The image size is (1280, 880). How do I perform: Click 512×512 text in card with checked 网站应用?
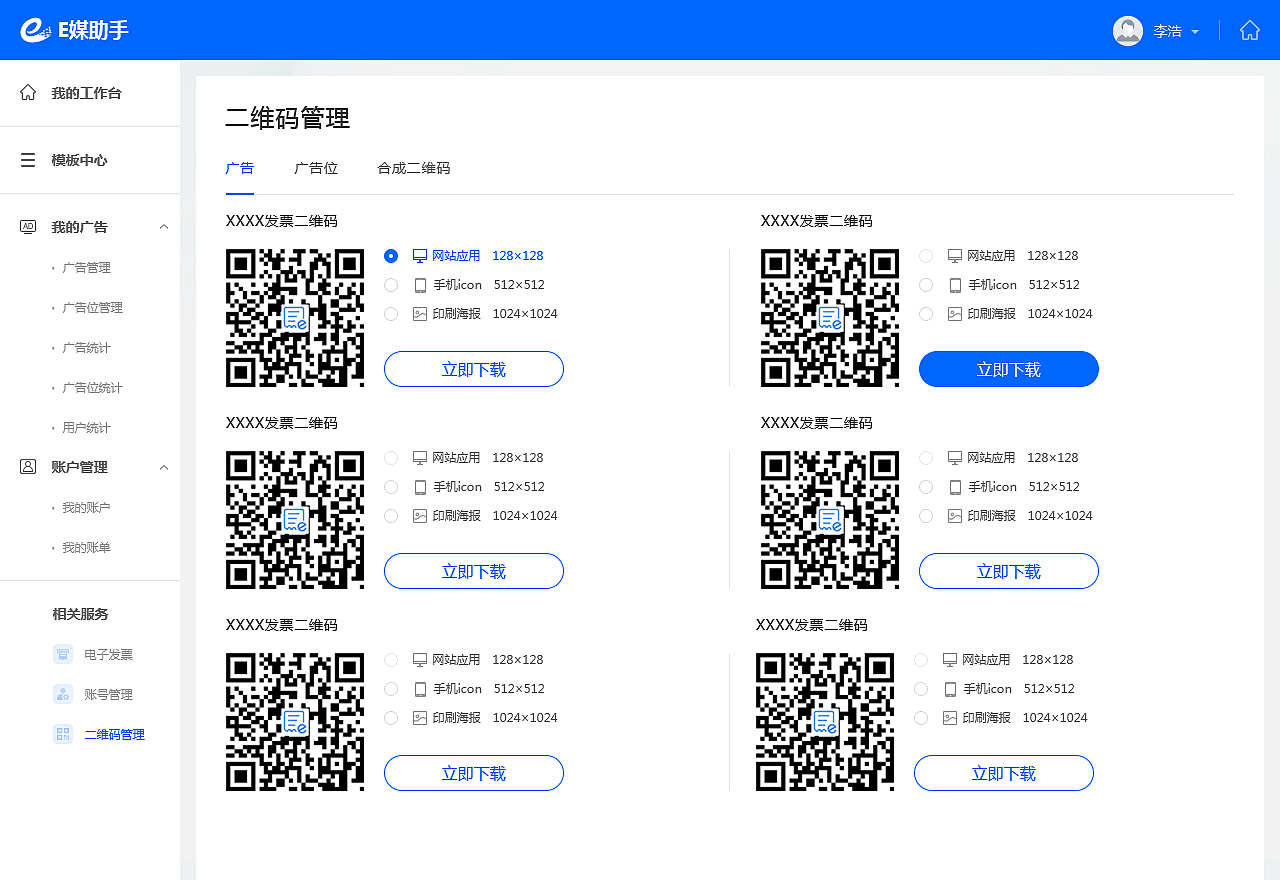tap(519, 285)
